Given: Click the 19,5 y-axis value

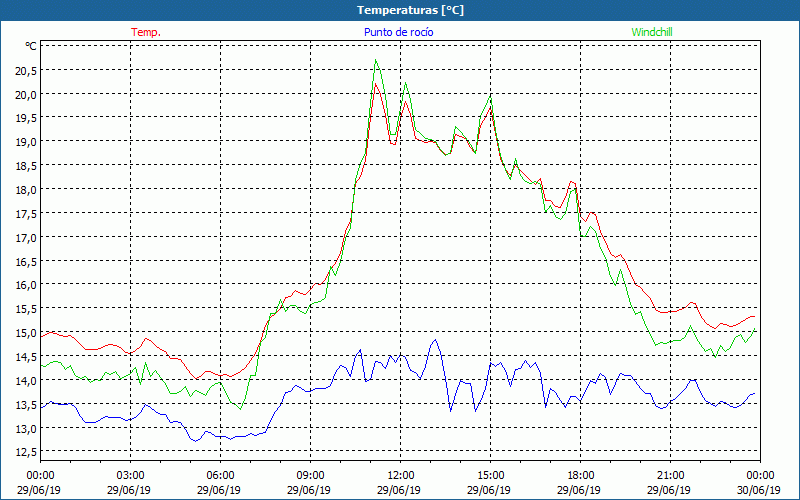Looking at the screenshot, I should (27, 118).
